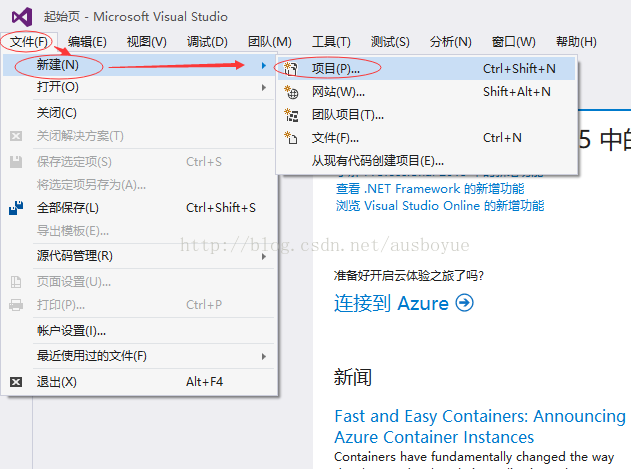This screenshot has height=469, width=631.
Task: Open 浏览 Visual Studio Online 的新增功能 link
Action: [x=440, y=206]
